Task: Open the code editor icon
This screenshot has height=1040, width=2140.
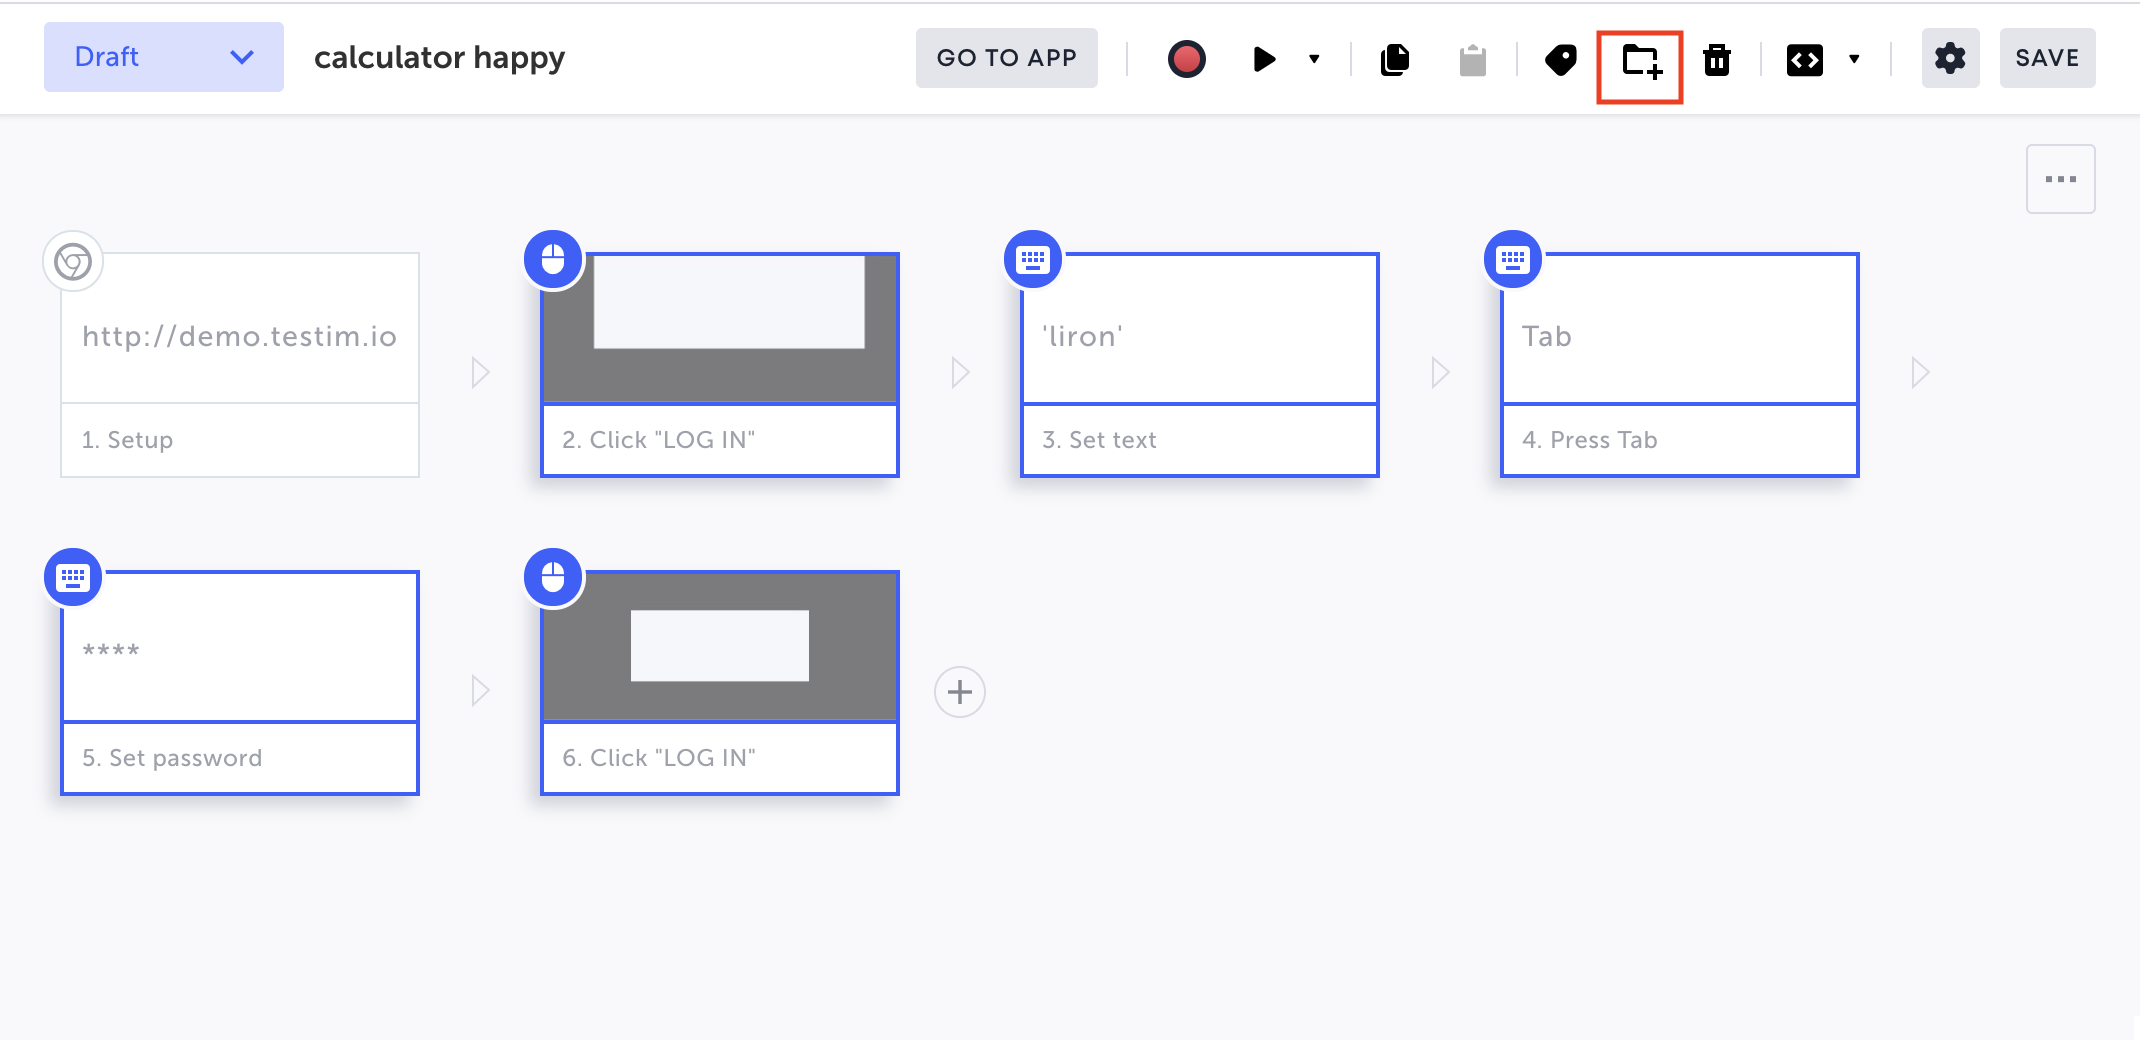Action: [1804, 60]
